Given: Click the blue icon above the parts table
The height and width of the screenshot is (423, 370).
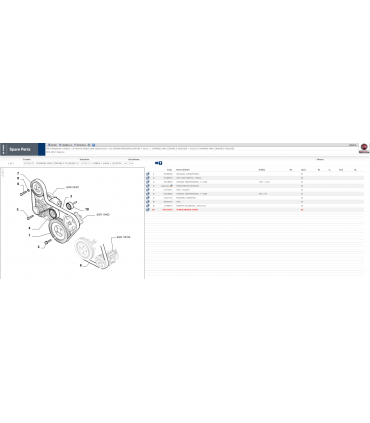Looking at the screenshot, I should point(159,163).
